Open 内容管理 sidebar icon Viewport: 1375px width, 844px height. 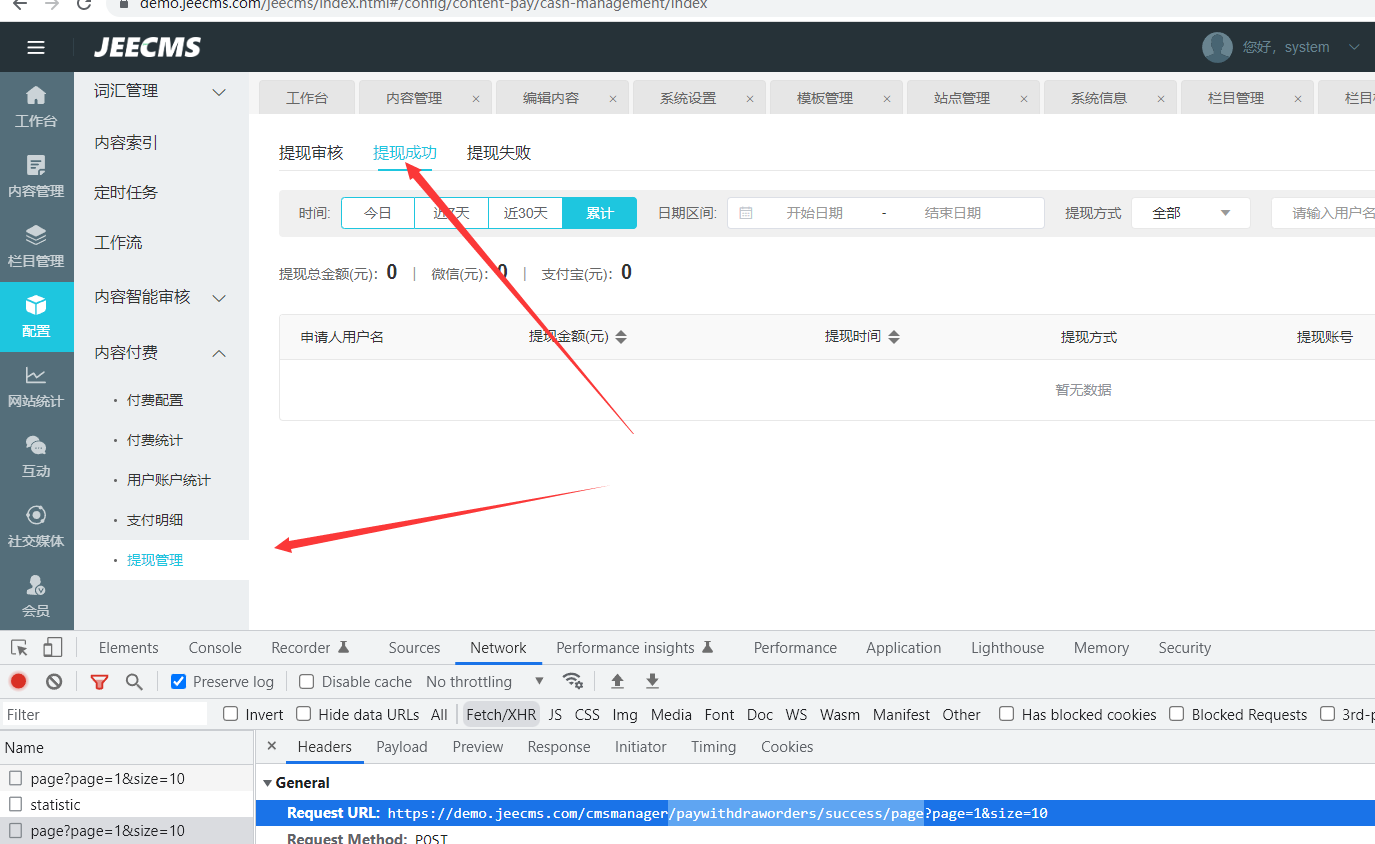pyautogui.click(x=36, y=176)
